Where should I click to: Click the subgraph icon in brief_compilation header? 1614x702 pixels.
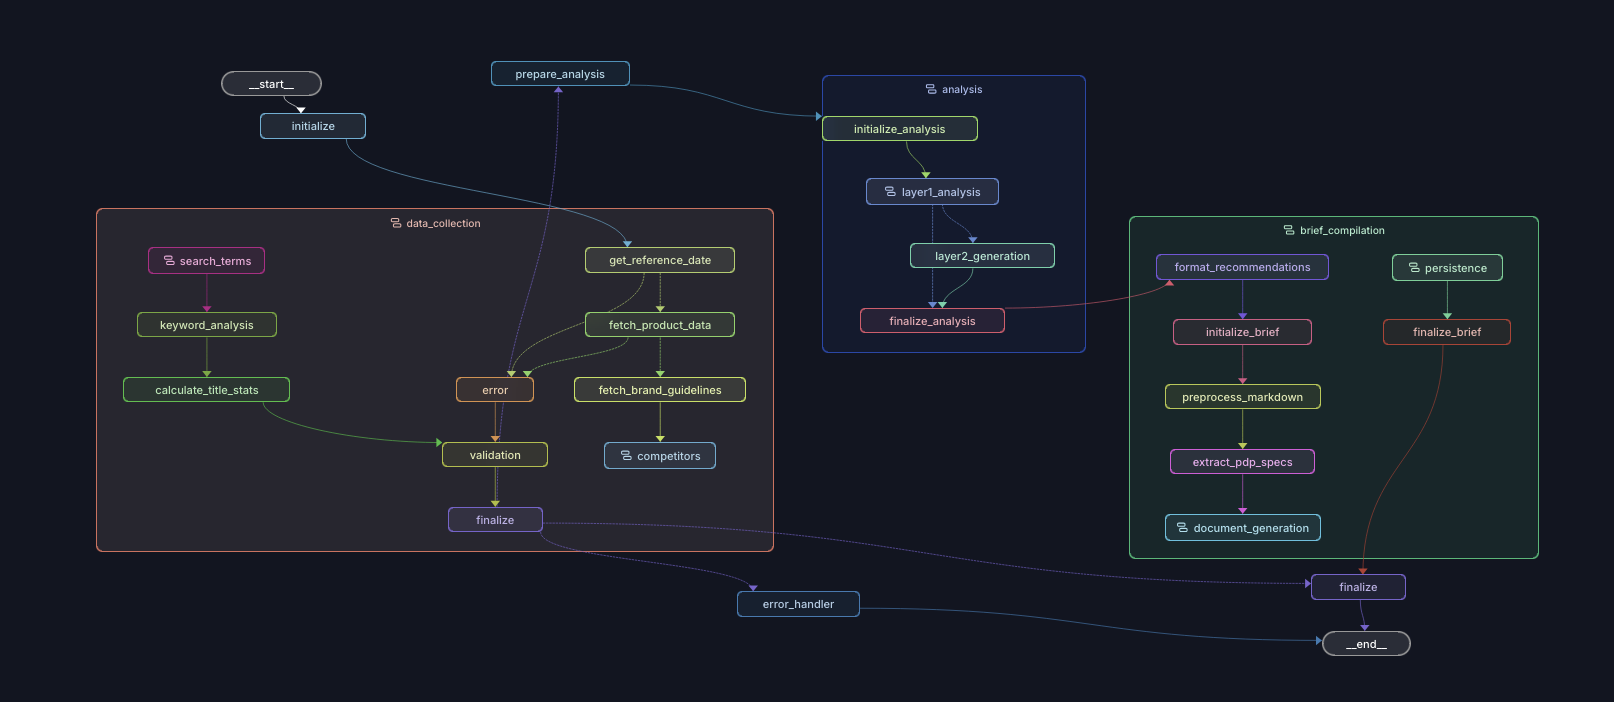click(x=1289, y=230)
